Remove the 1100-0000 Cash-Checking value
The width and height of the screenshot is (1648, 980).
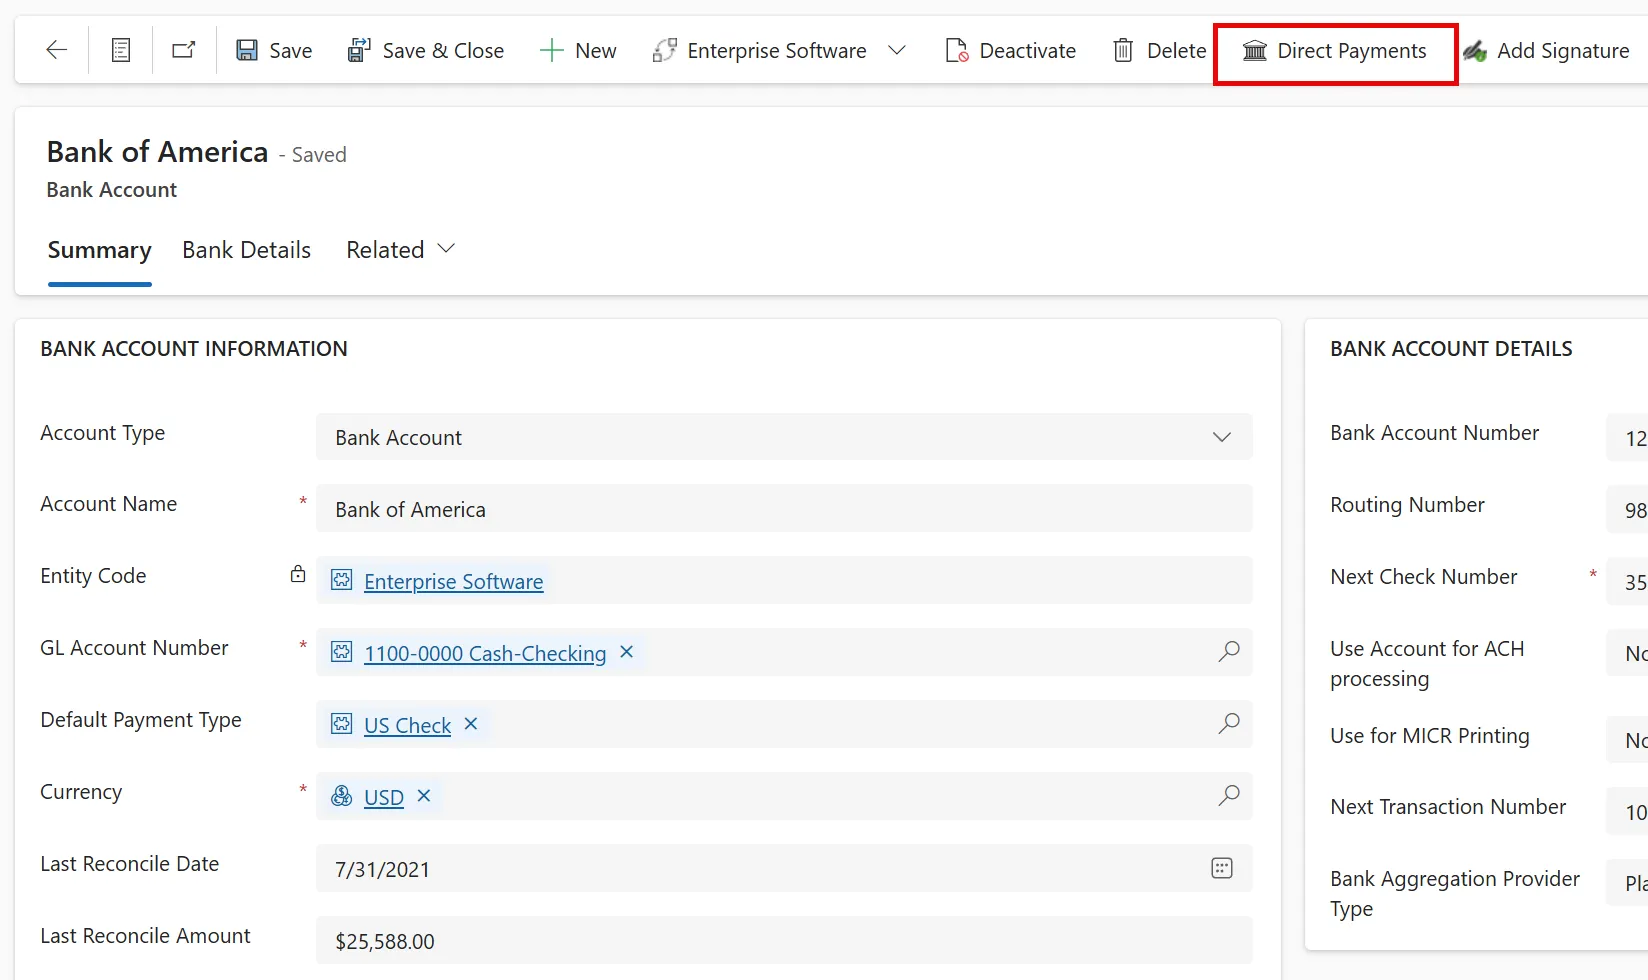click(x=627, y=652)
